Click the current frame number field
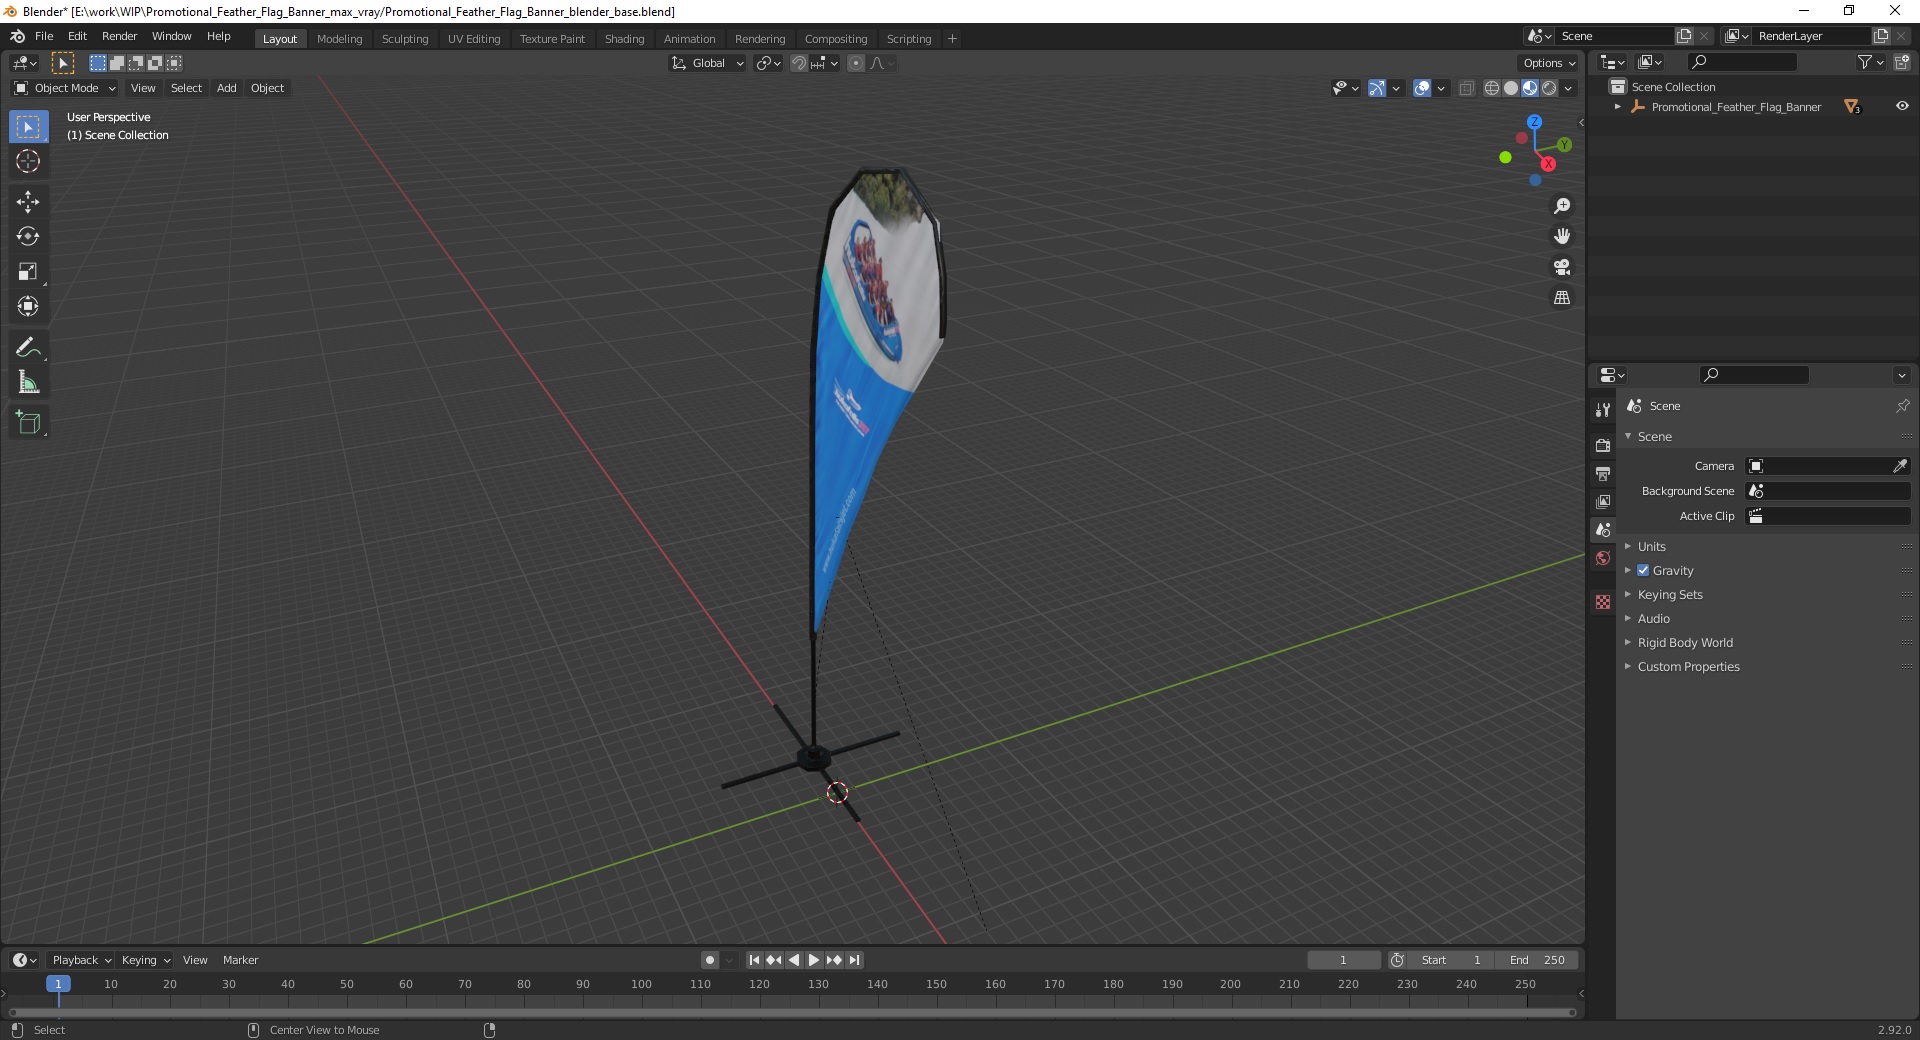Screen dimensions: 1920x1040 (1343, 960)
